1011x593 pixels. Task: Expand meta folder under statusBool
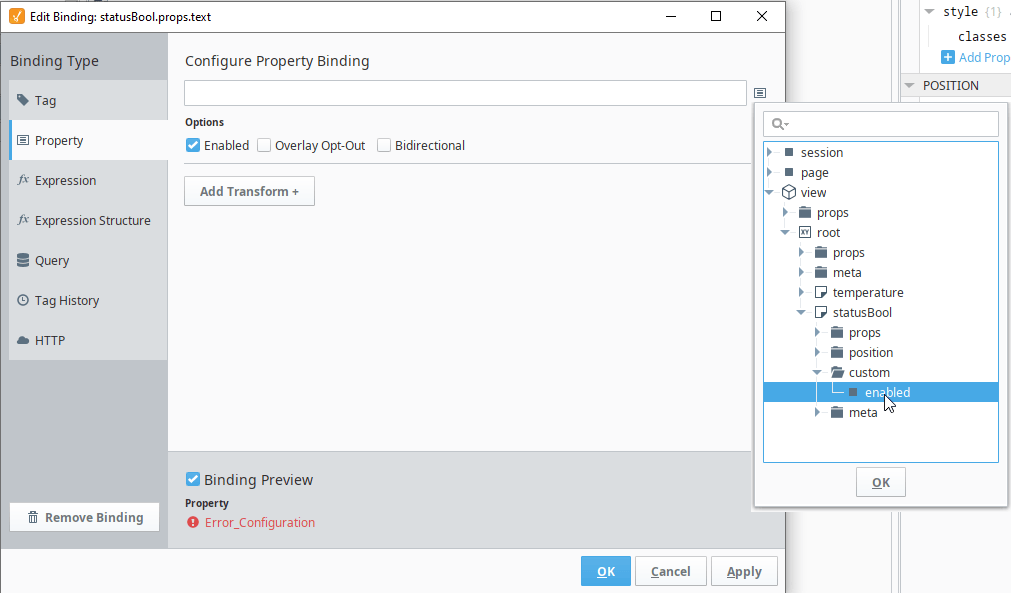pos(818,412)
